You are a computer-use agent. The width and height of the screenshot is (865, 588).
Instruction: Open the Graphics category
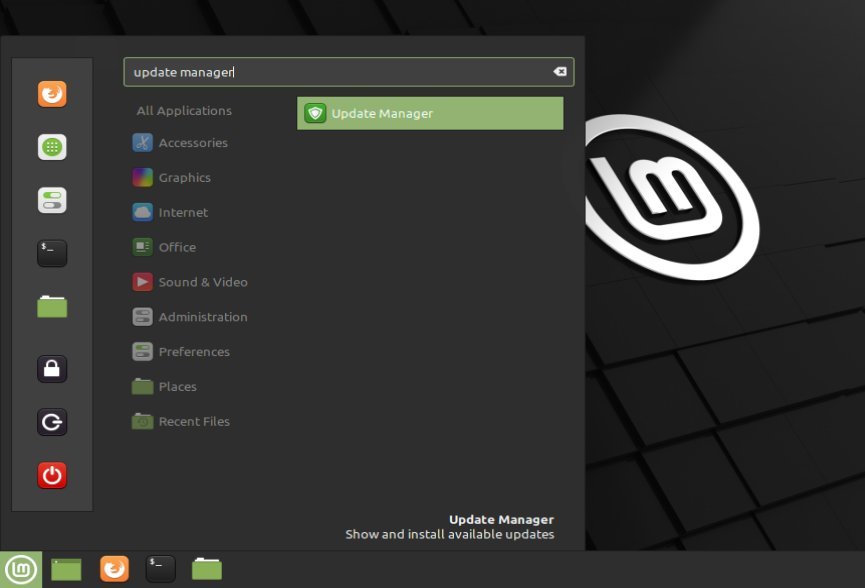[184, 177]
